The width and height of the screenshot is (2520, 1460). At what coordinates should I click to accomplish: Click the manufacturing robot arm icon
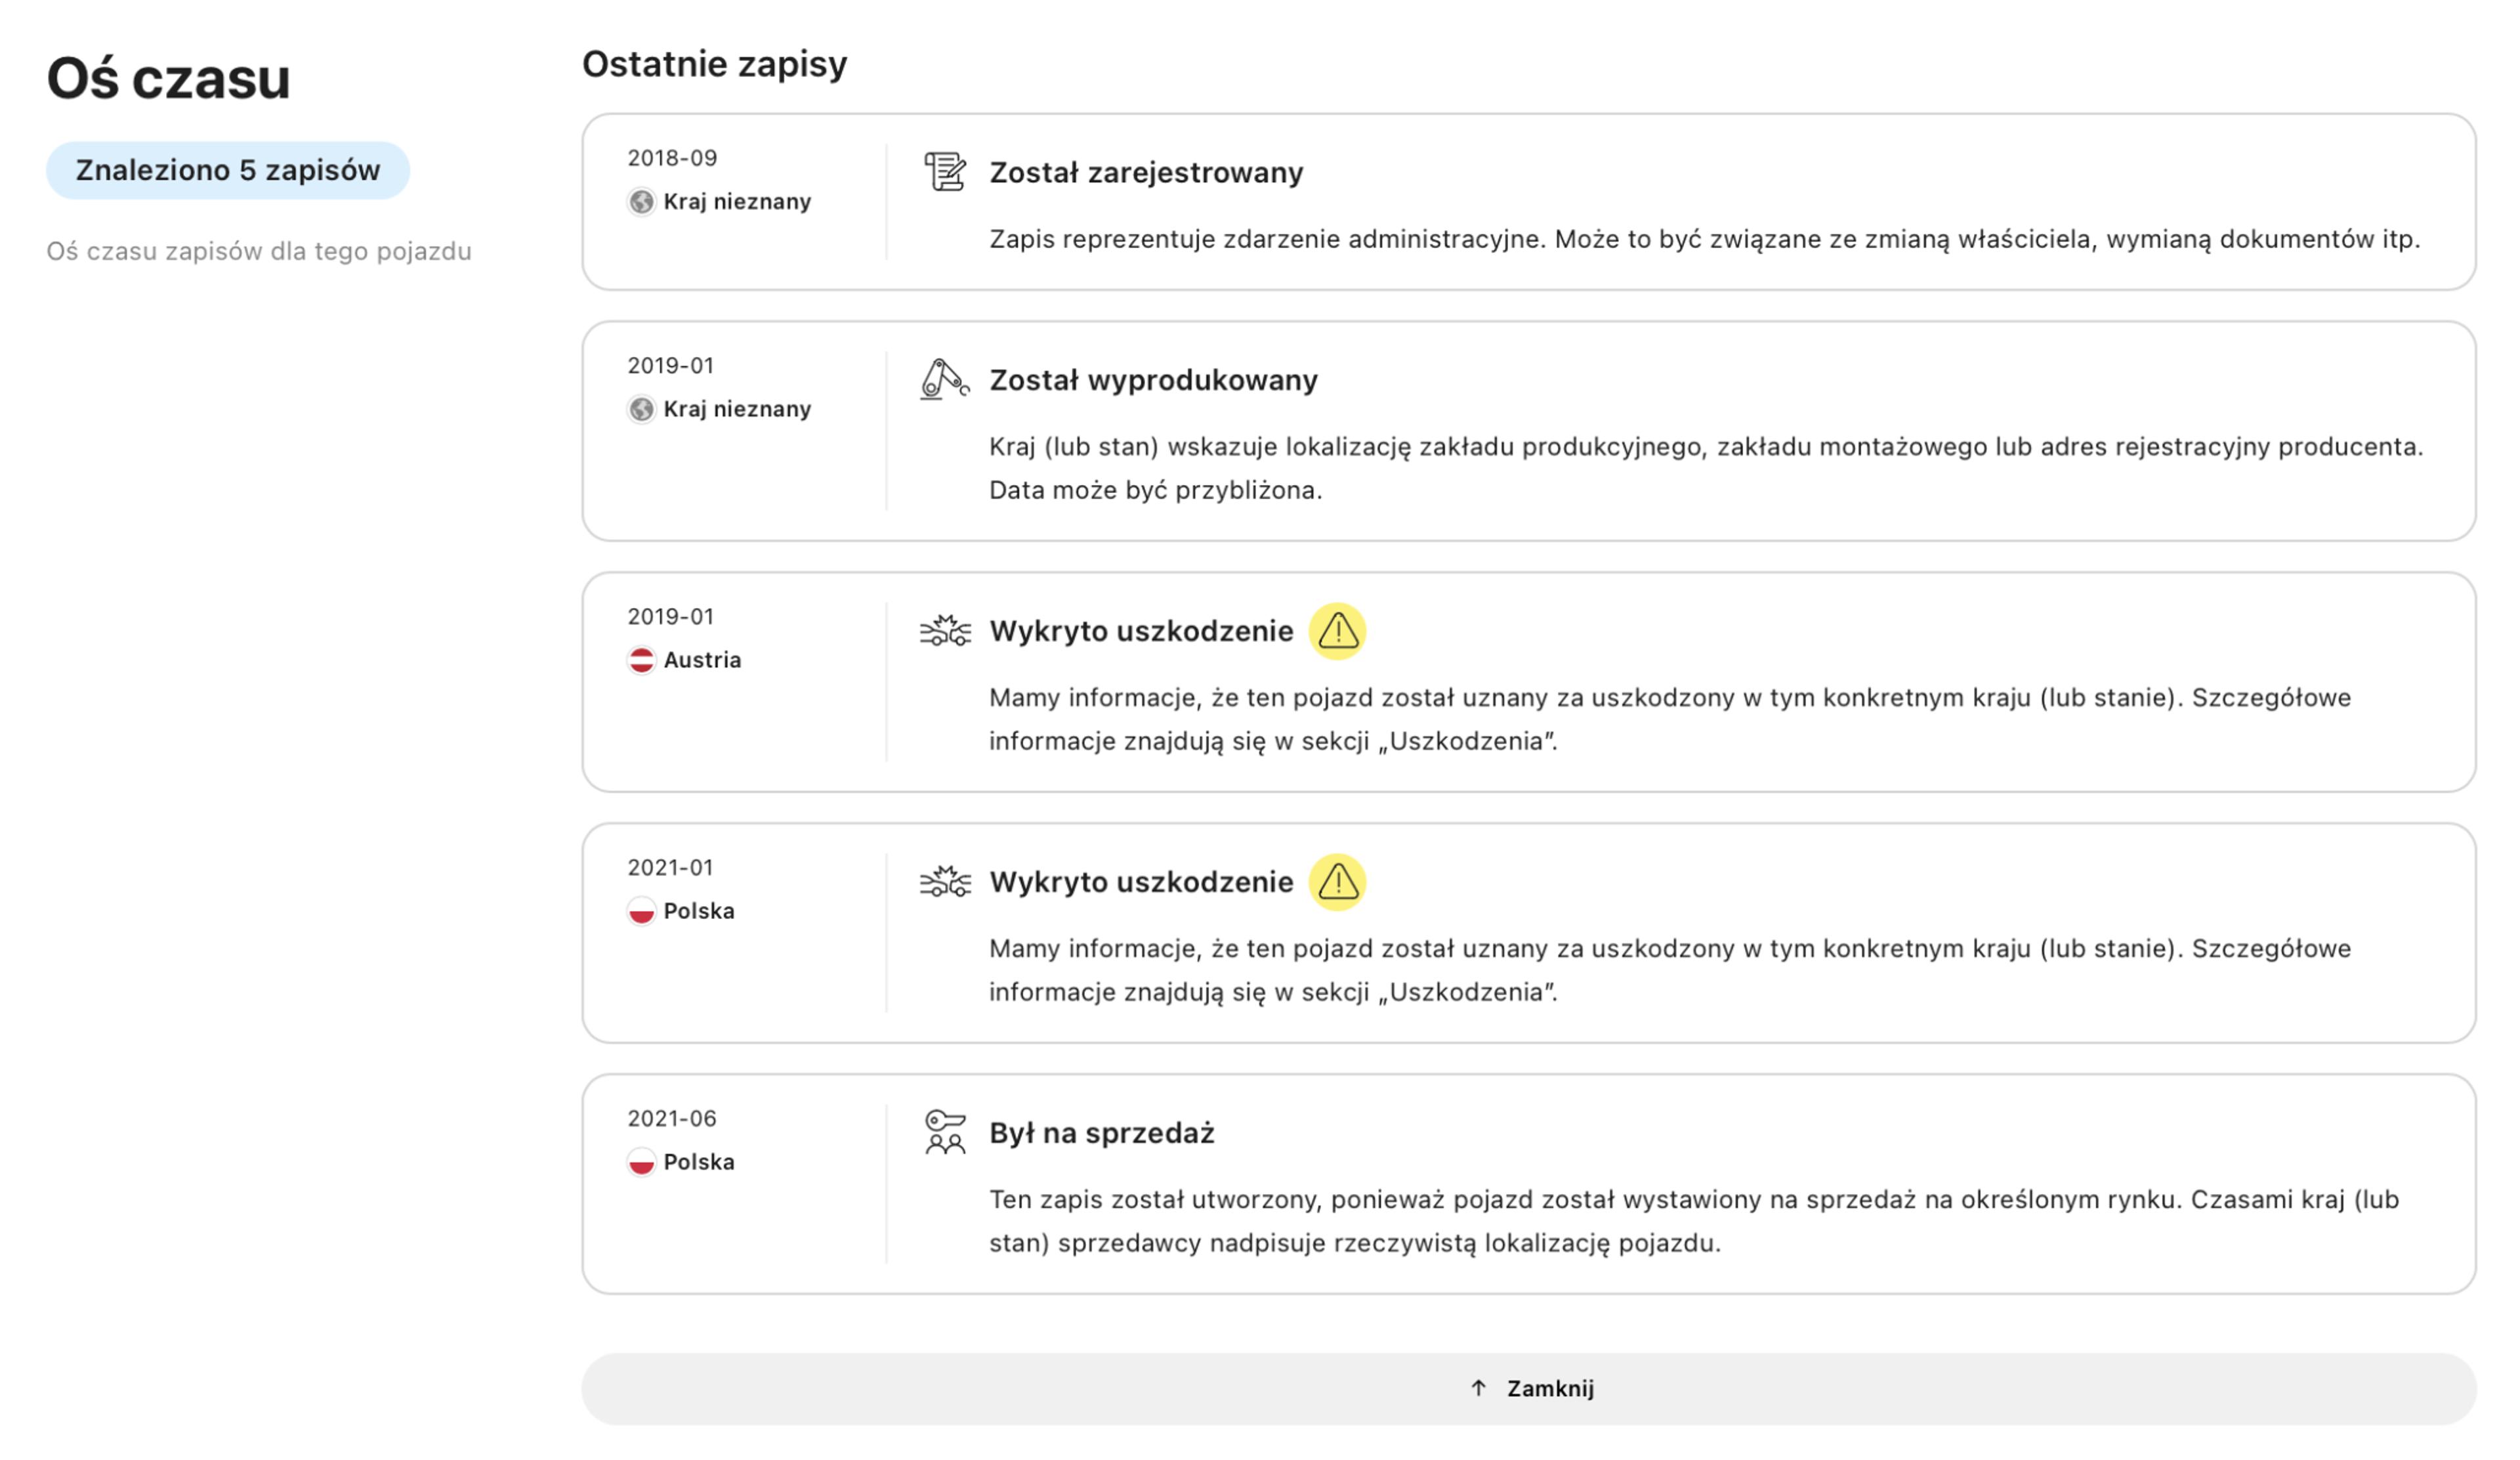[x=944, y=380]
